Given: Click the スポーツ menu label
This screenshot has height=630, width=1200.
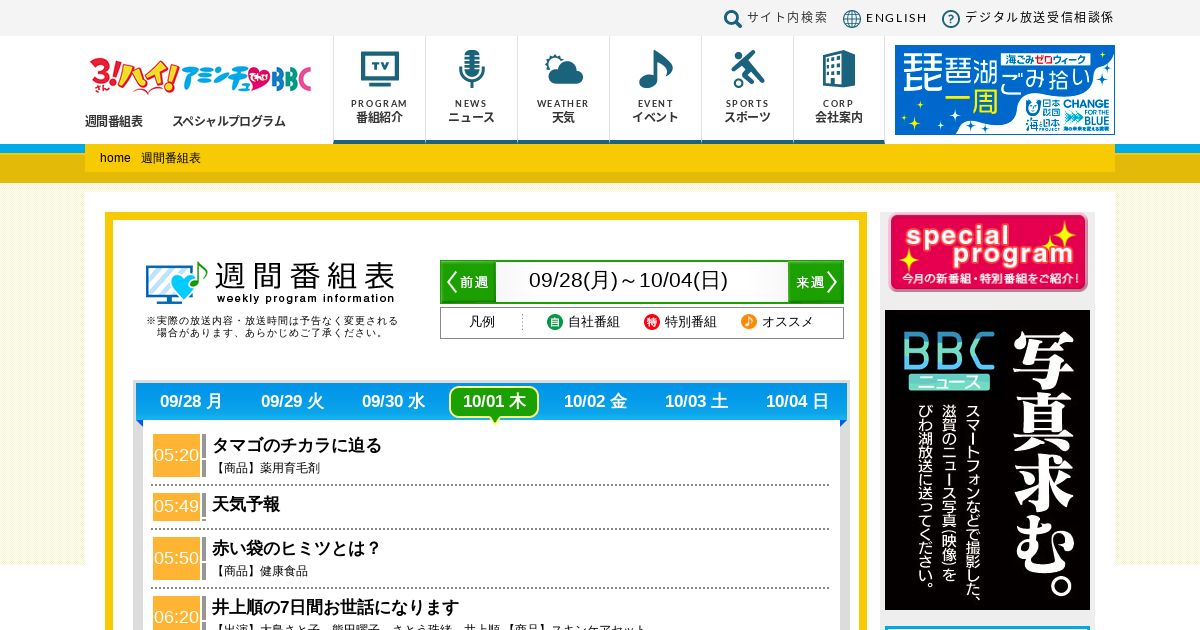Looking at the screenshot, I should pos(747,117).
